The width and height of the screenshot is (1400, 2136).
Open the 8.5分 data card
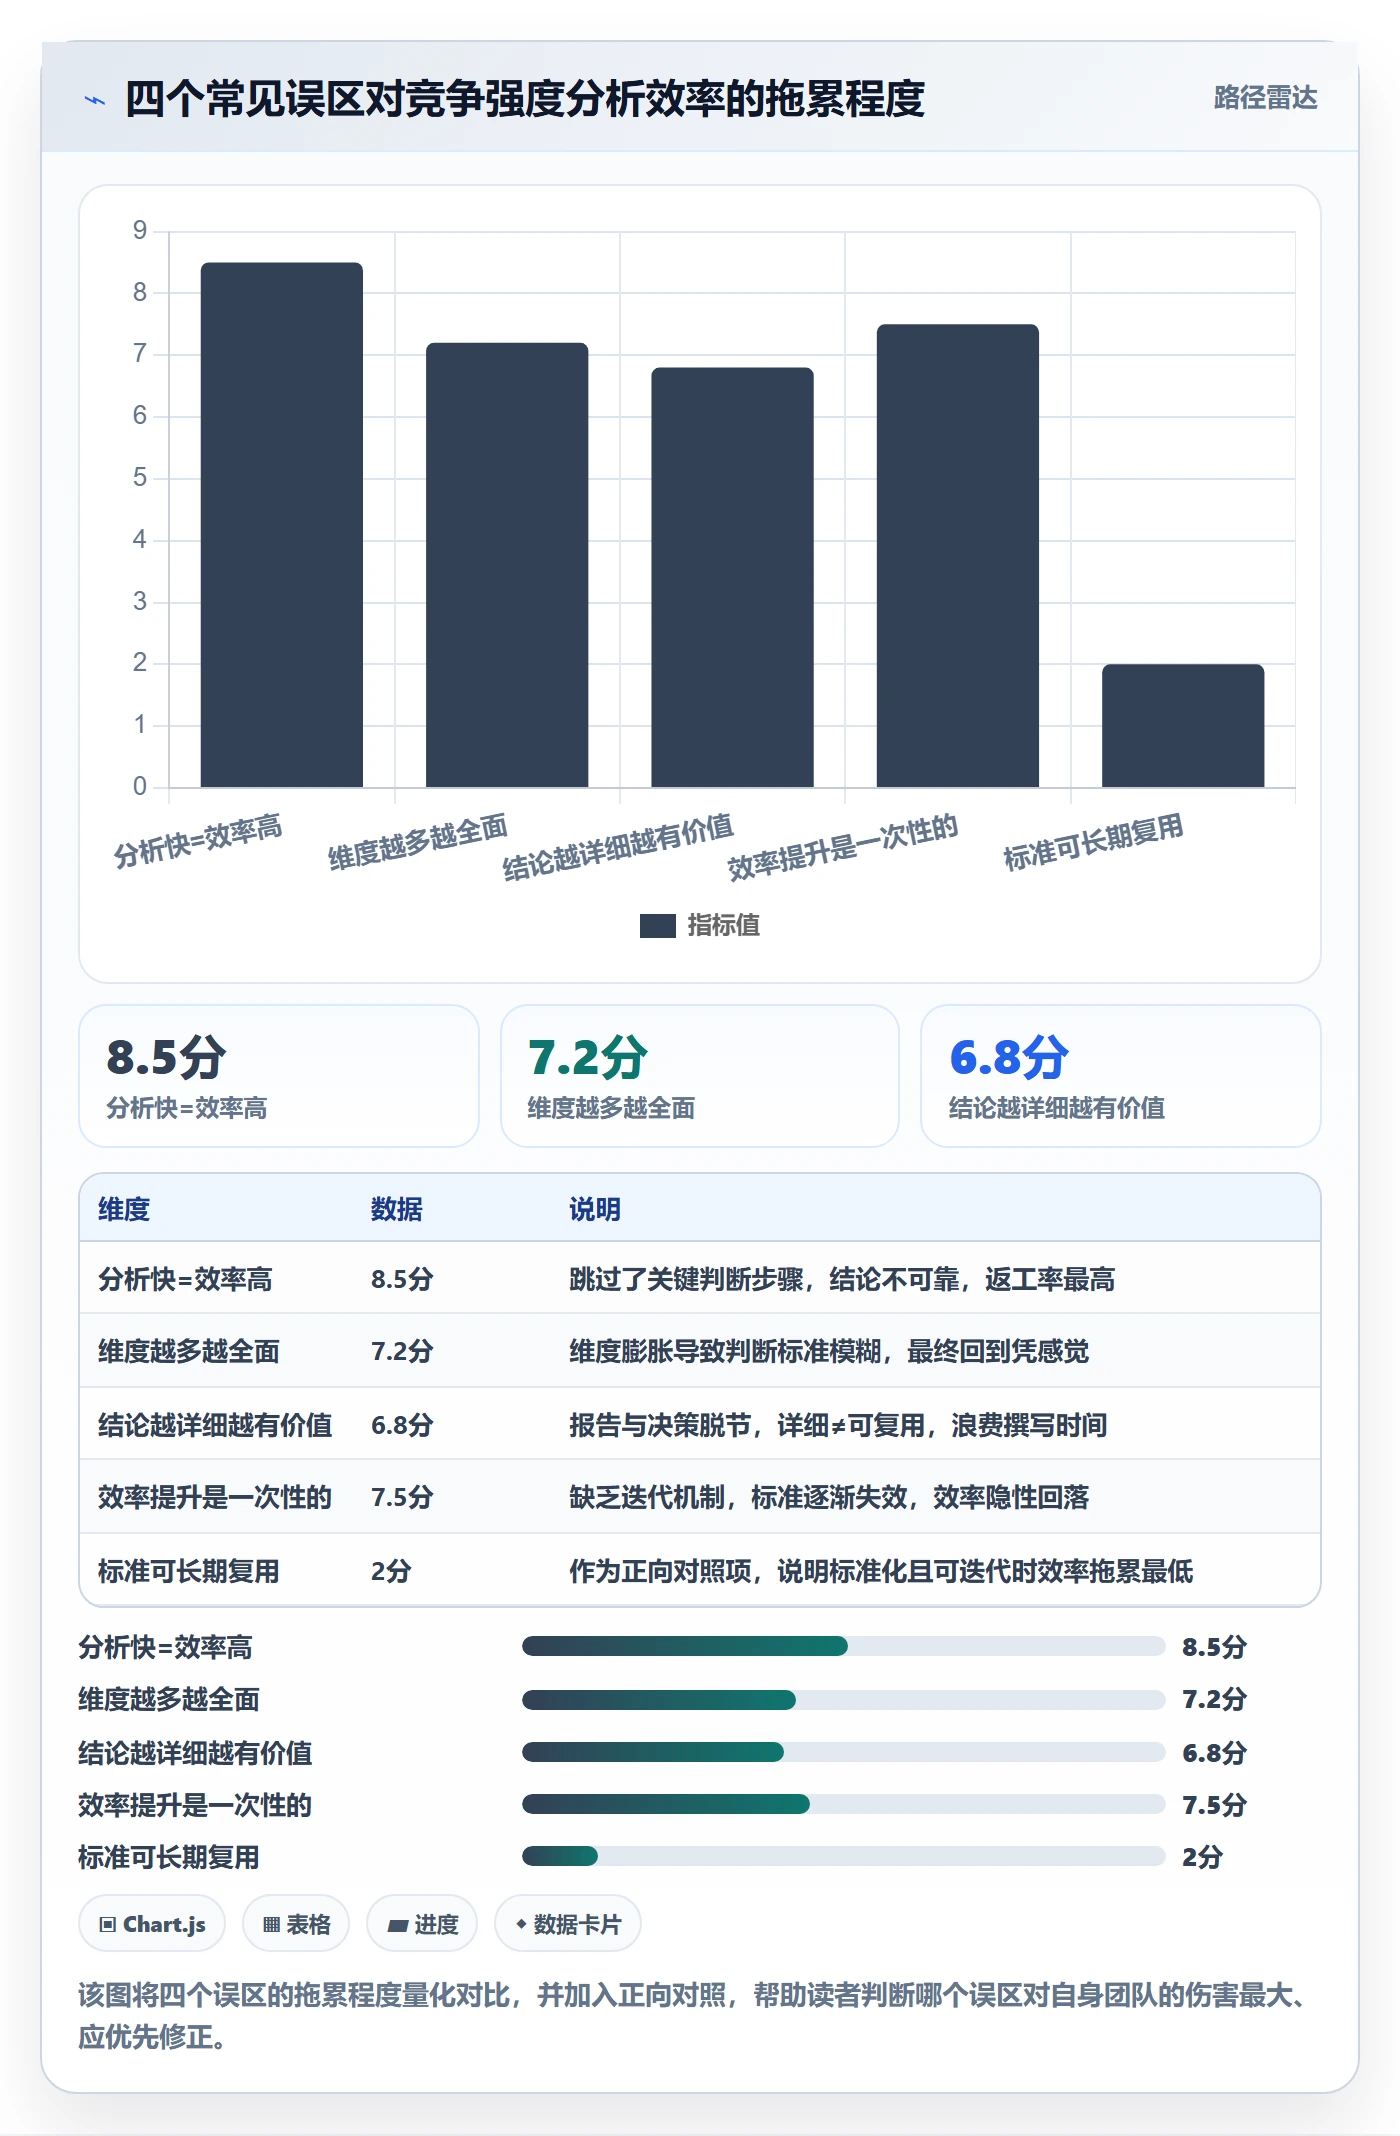[279, 1076]
